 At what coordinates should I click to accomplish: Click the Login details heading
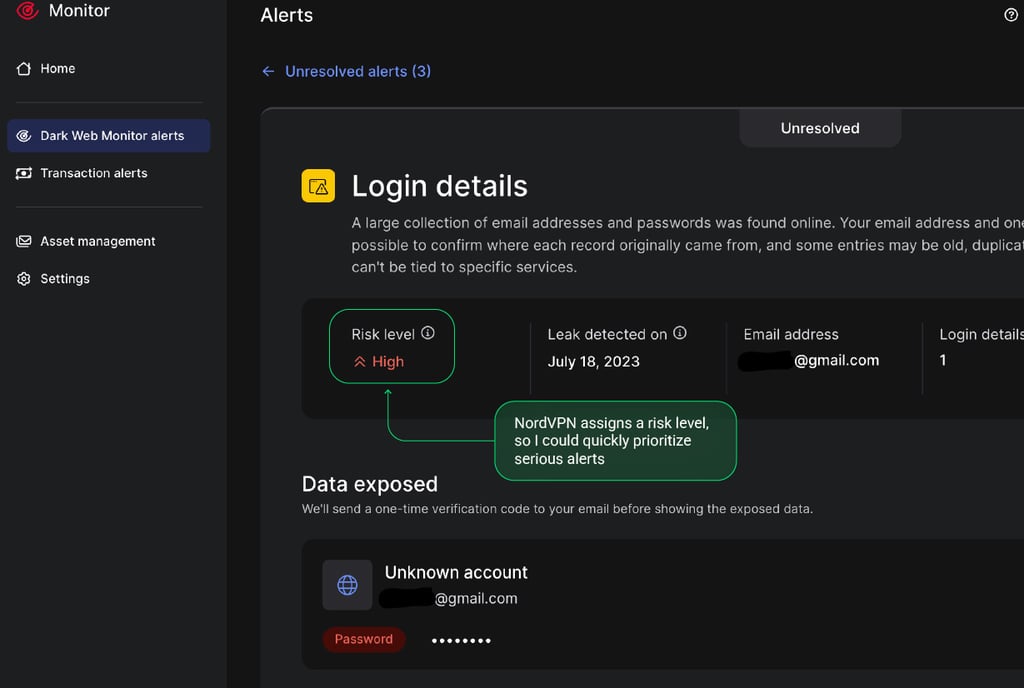[440, 186]
